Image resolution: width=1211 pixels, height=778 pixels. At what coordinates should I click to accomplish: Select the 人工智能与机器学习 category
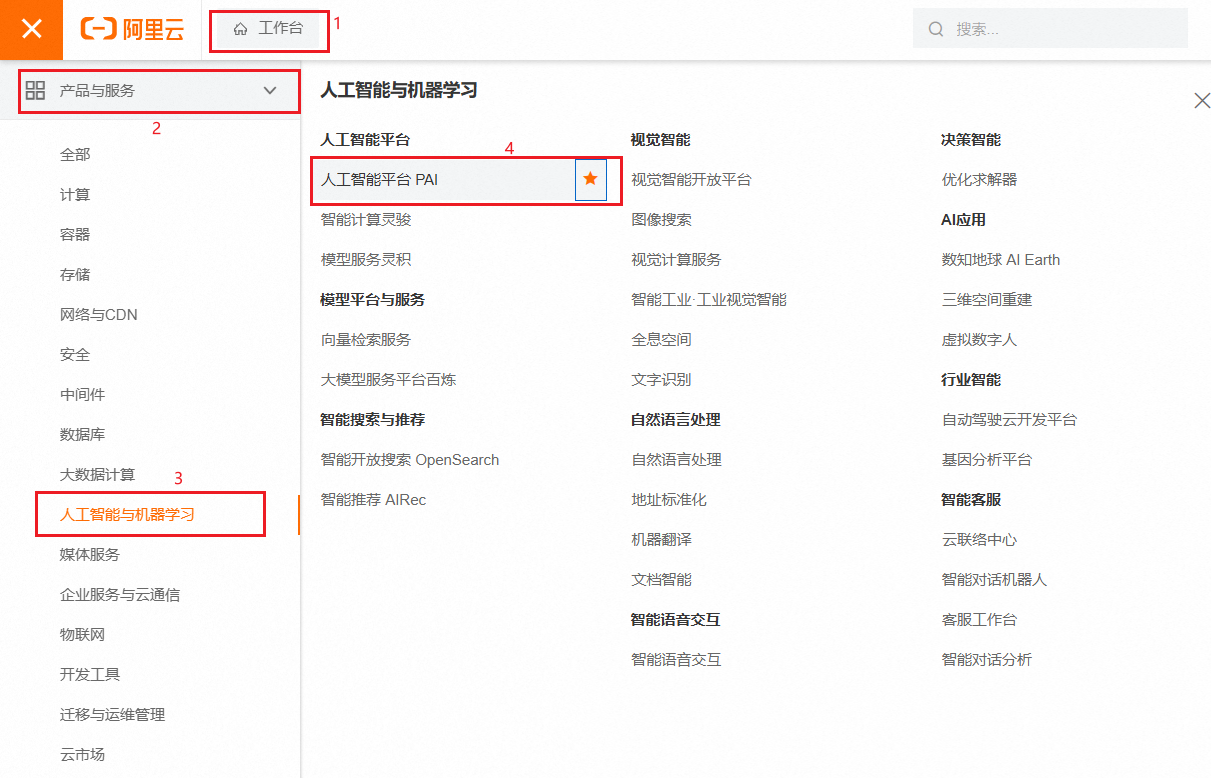(127, 515)
